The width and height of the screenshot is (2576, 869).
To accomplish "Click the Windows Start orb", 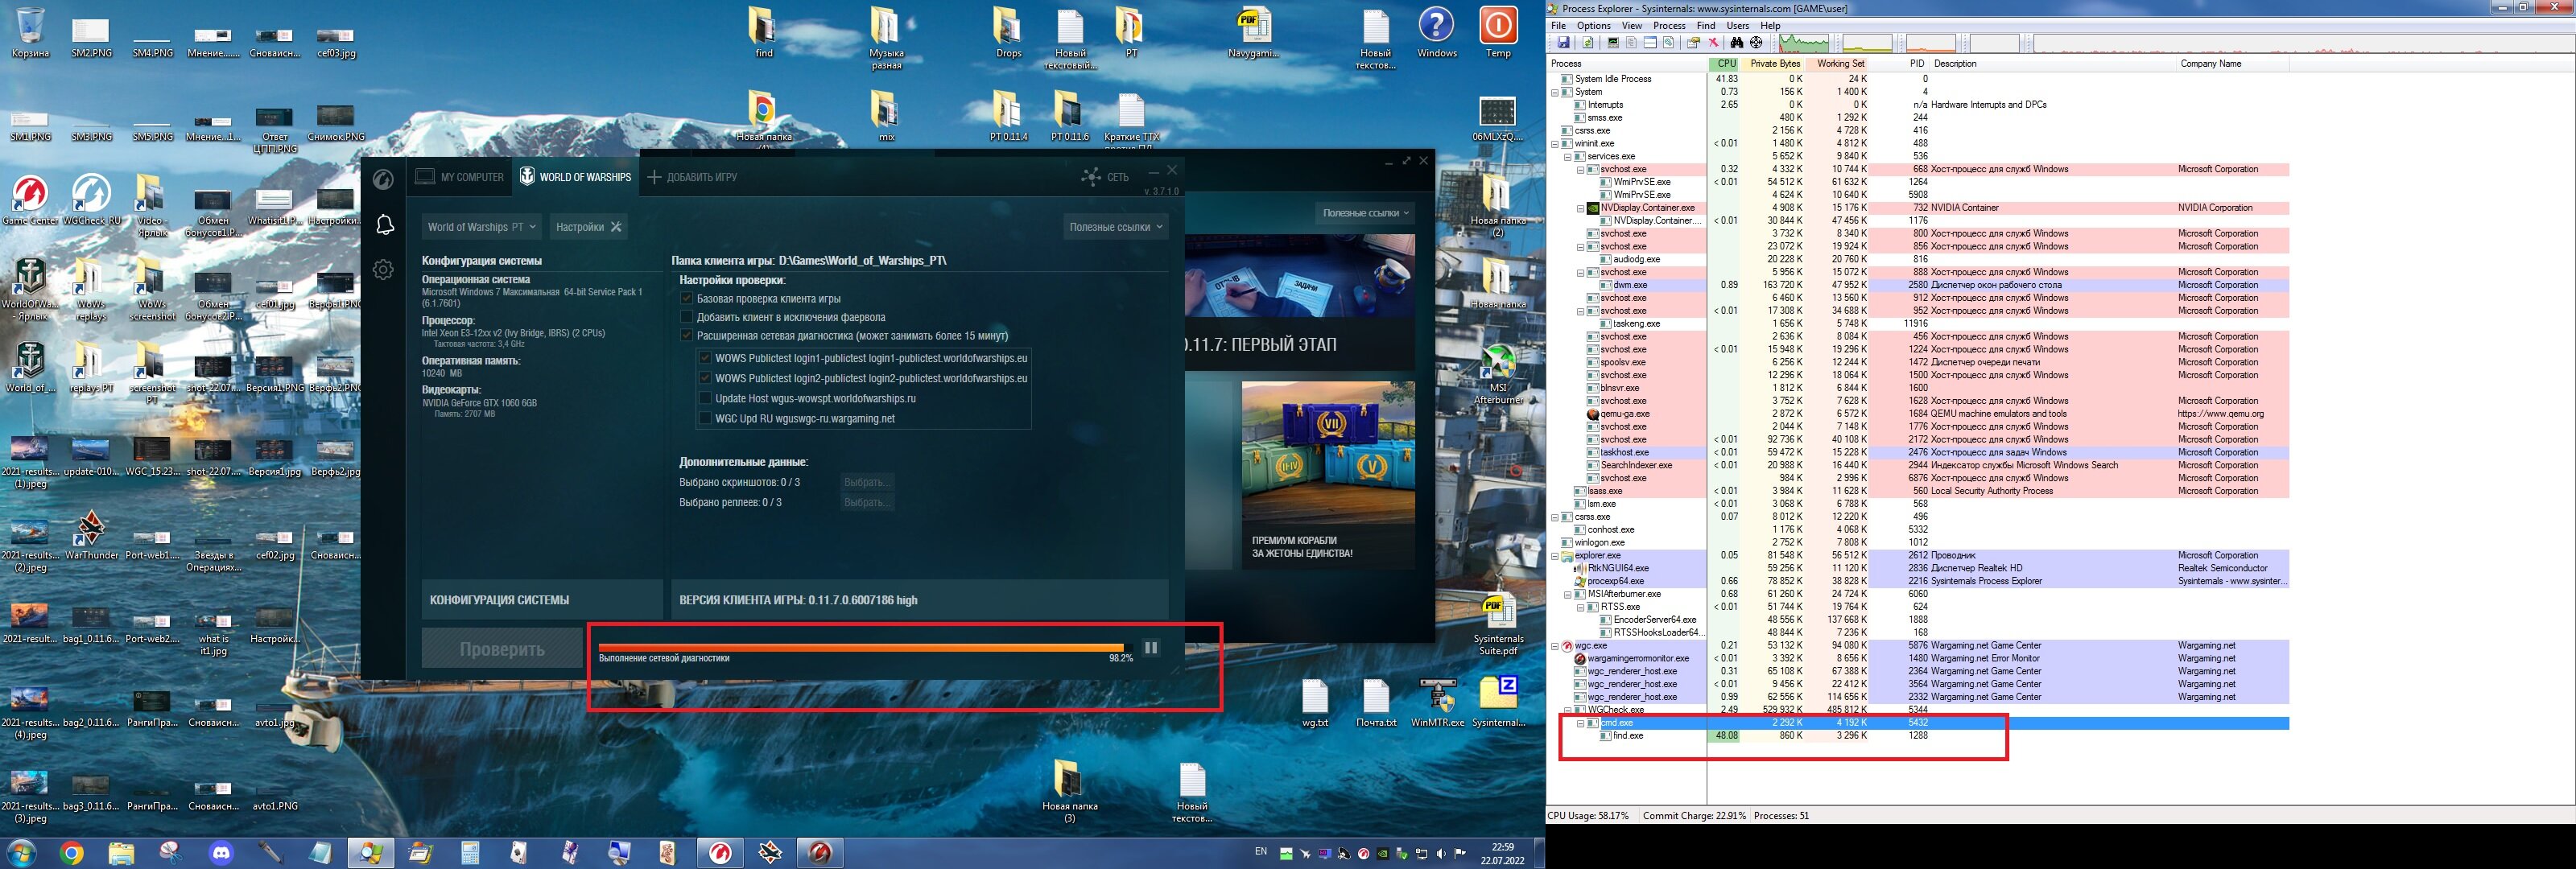I will pos(21,853).
